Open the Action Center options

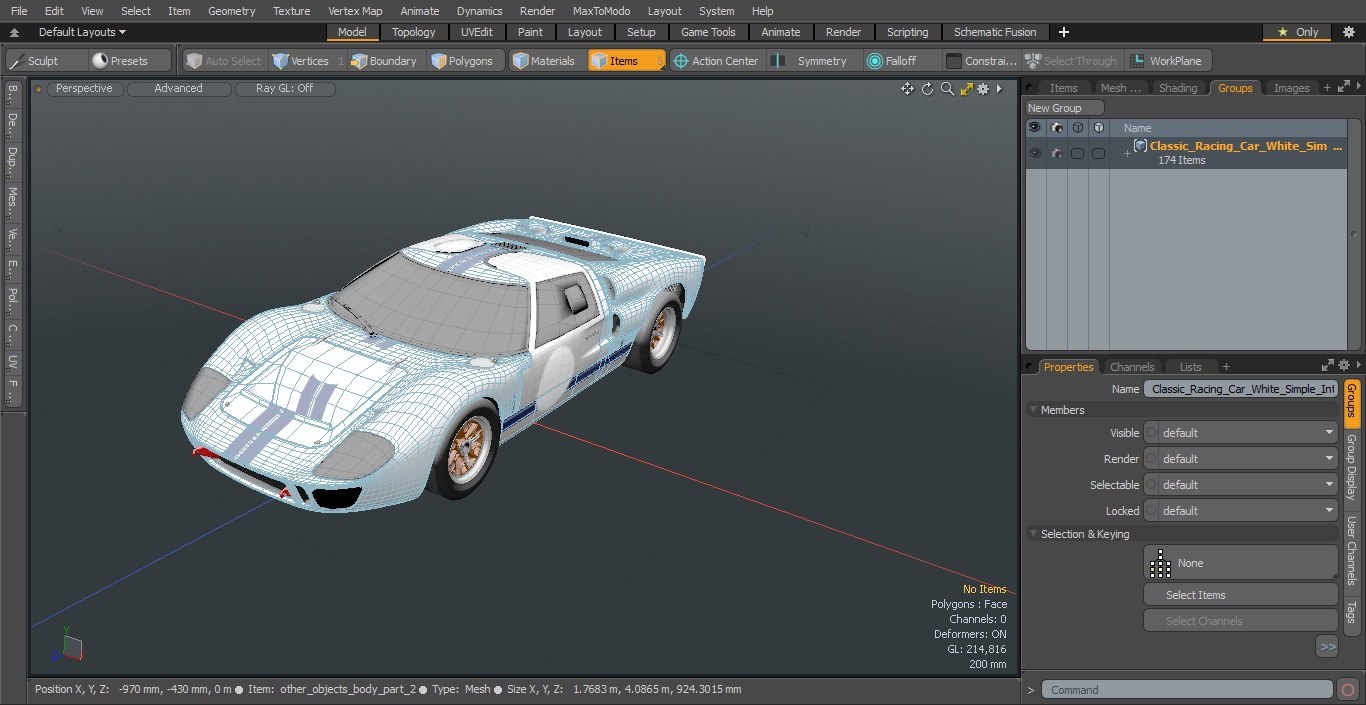(x=716, y=61)
